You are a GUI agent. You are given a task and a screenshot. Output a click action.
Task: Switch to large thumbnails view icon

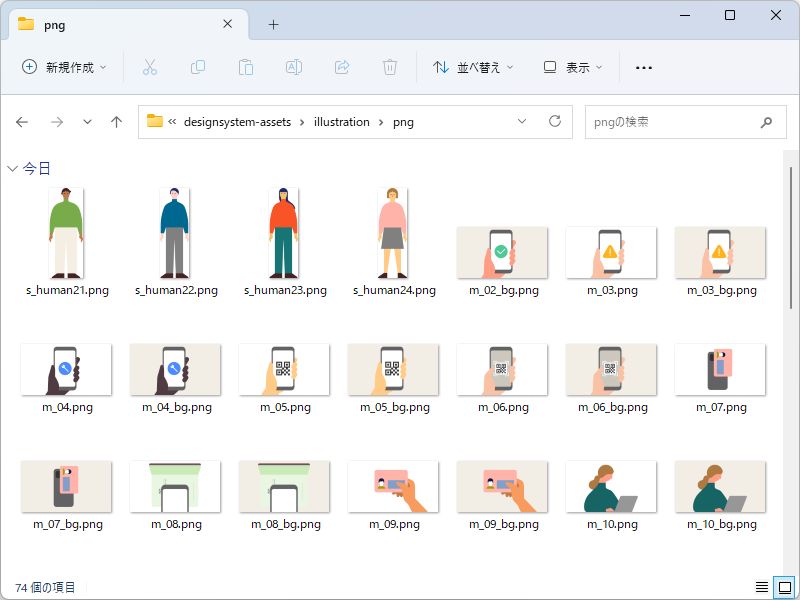[x=785, y=587]
